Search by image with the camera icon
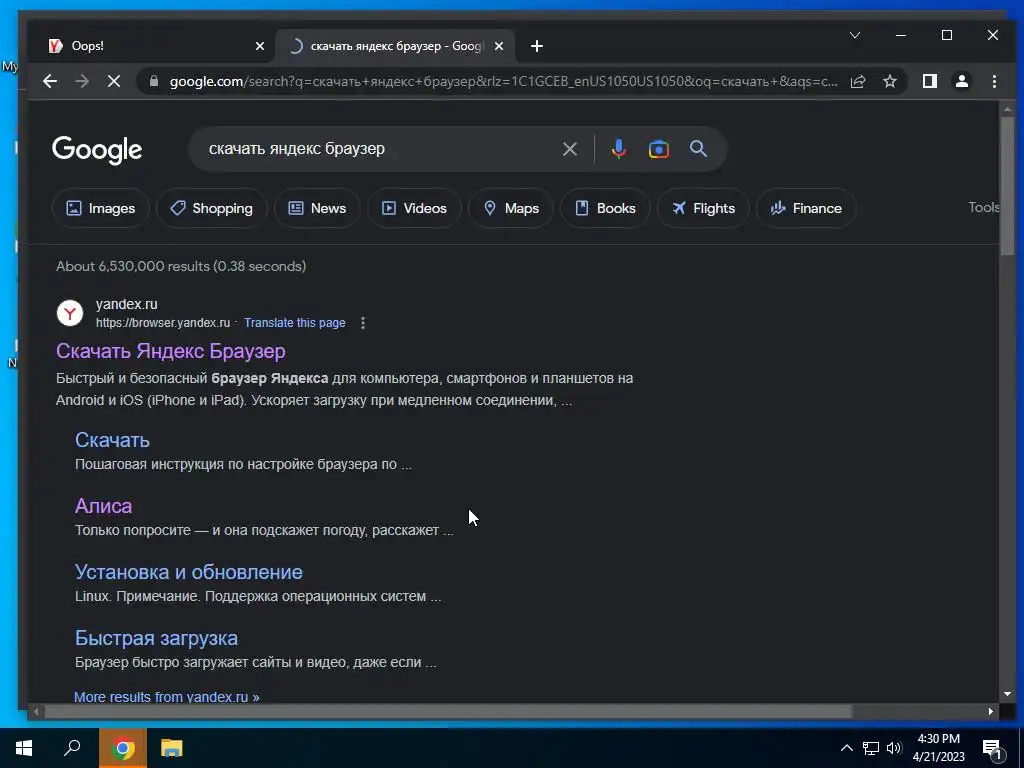The height and width of the screenshot is (768, 1024). pos(658,149)
